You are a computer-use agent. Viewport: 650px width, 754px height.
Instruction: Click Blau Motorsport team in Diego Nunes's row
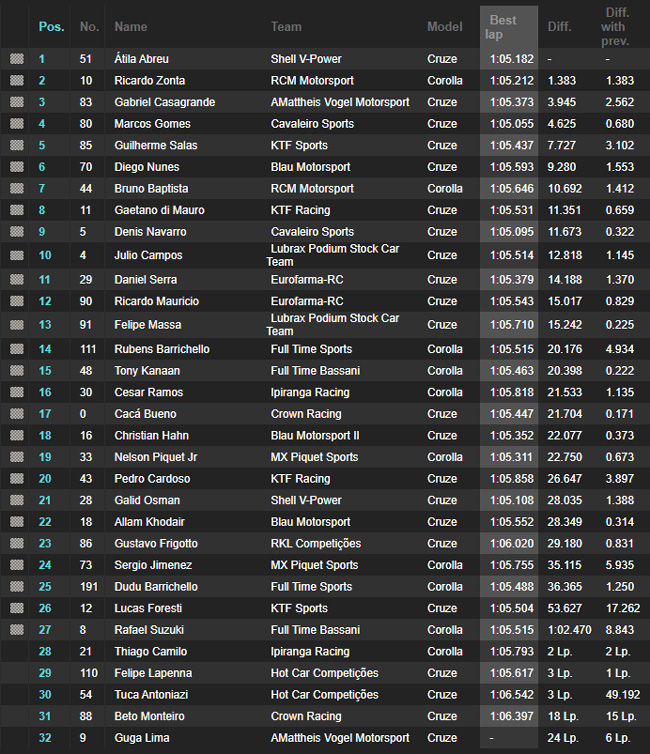(310, 167)
